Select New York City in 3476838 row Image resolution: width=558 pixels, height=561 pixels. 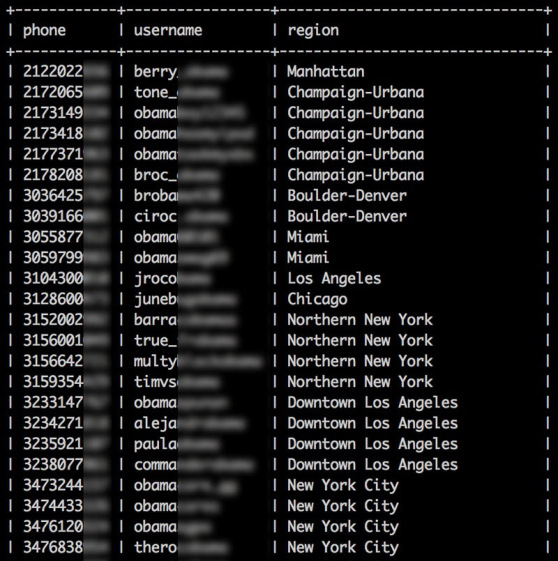pyautogui.click(x=343, y=547)
